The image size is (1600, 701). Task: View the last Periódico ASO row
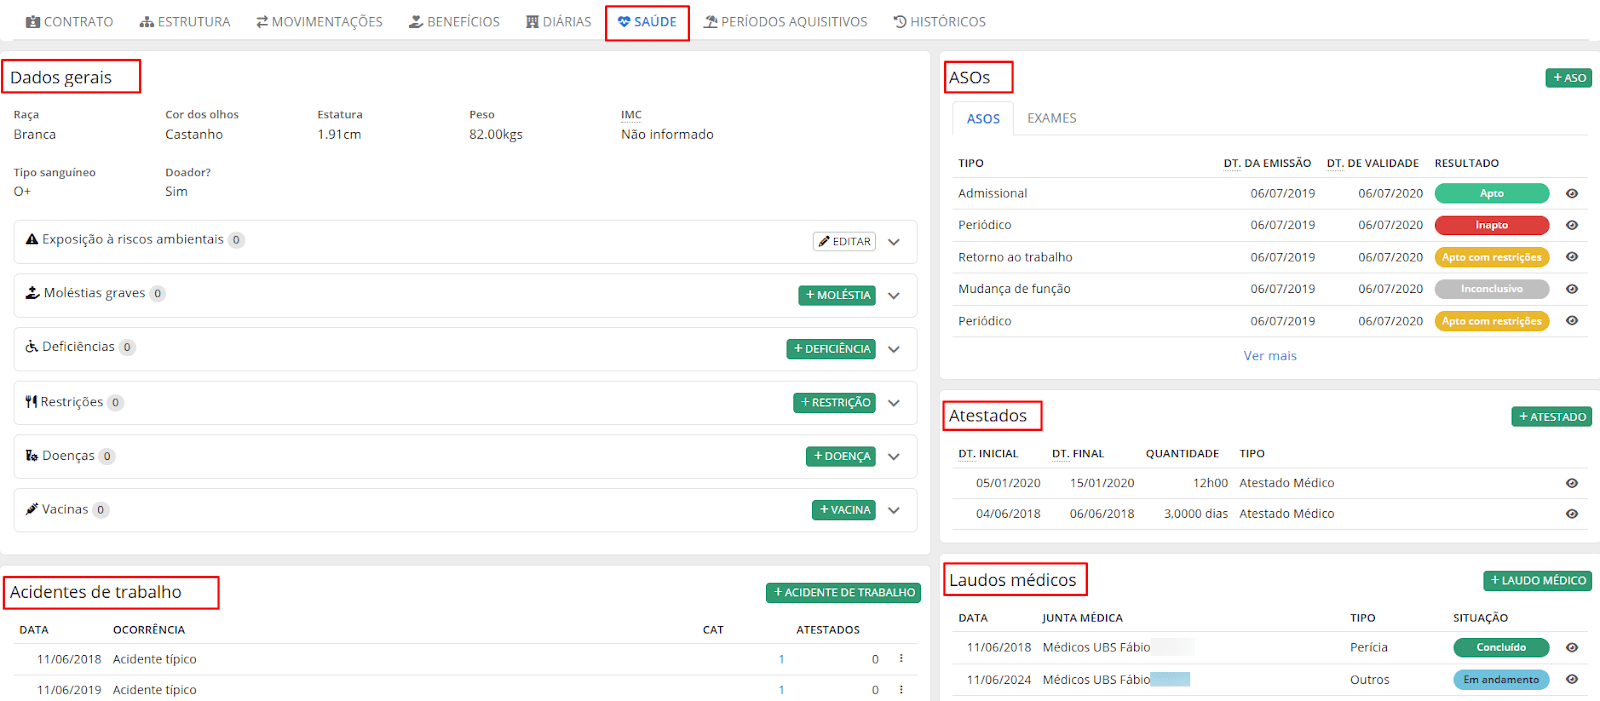(1571, 322)
